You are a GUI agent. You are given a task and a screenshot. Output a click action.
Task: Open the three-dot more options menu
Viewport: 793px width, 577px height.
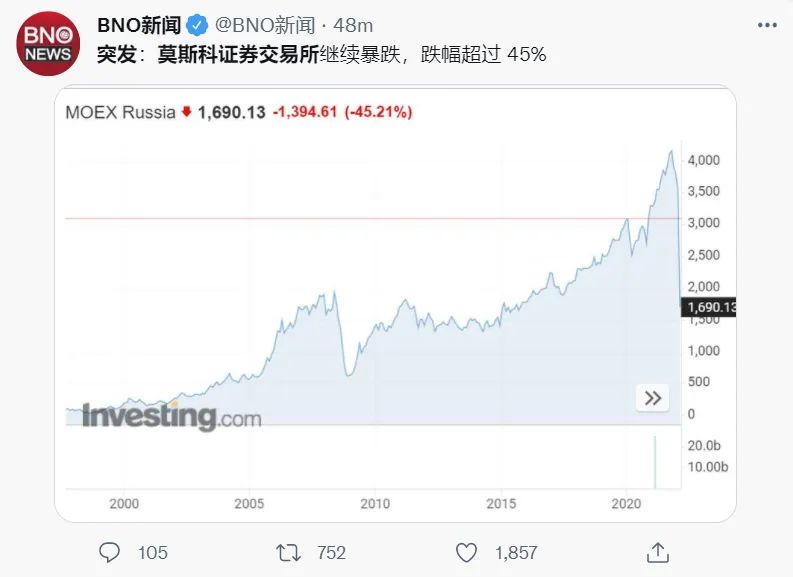(x=767, y=25)
